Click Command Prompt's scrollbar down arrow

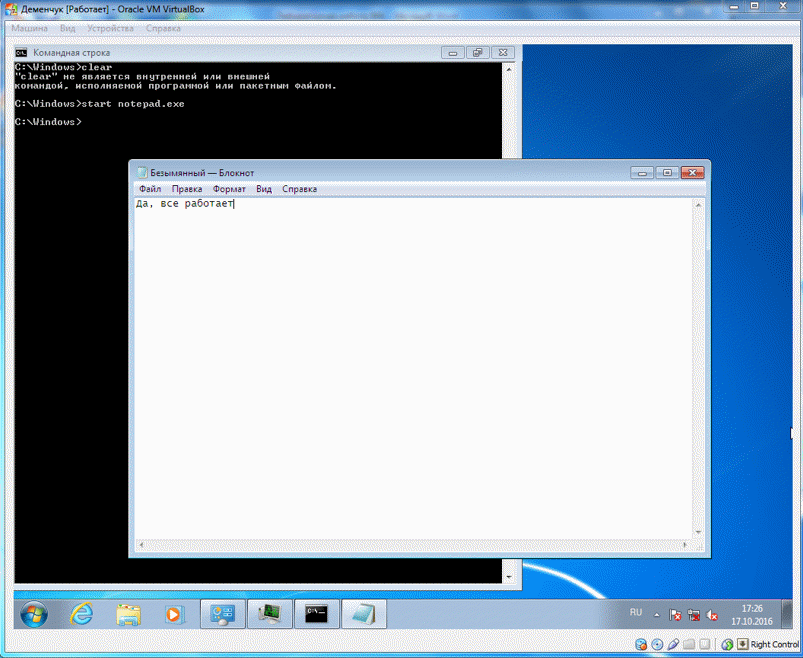point(511,577)
